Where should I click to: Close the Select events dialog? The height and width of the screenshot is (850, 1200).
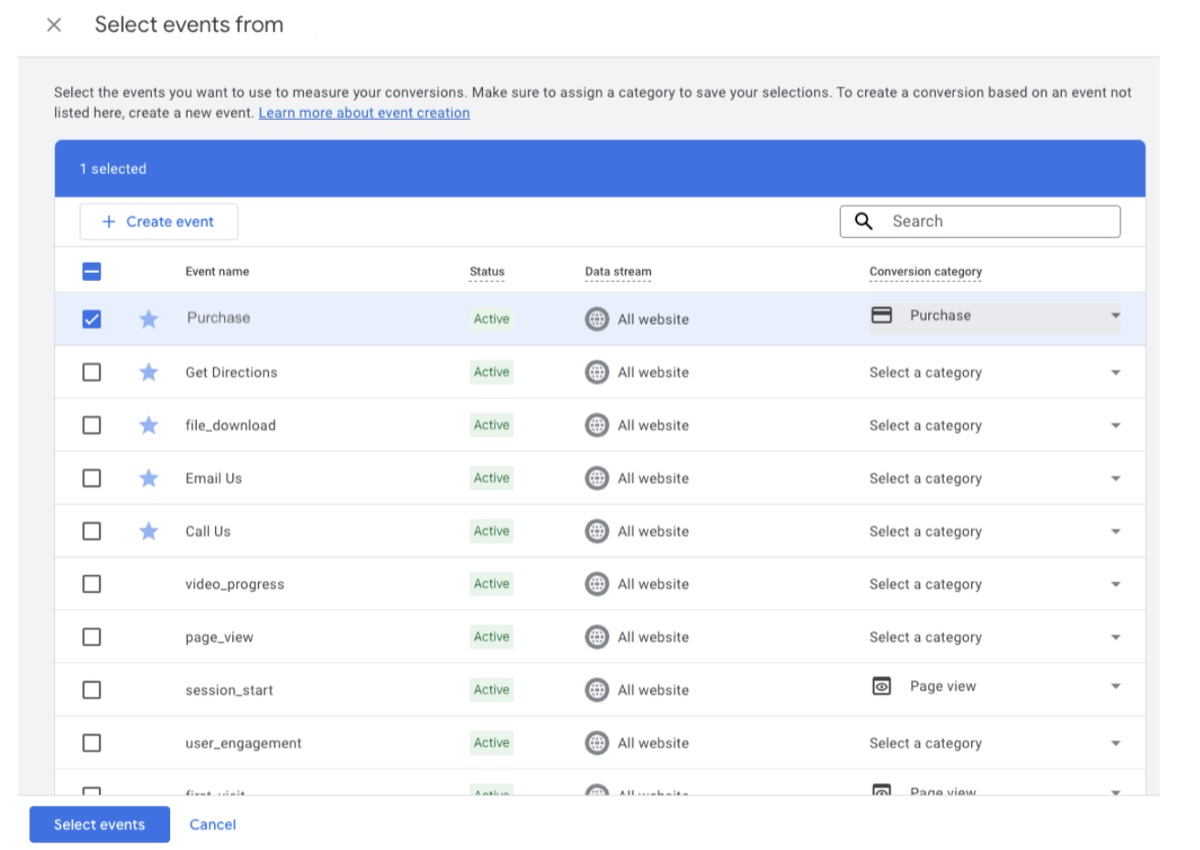tap(54, 25)
